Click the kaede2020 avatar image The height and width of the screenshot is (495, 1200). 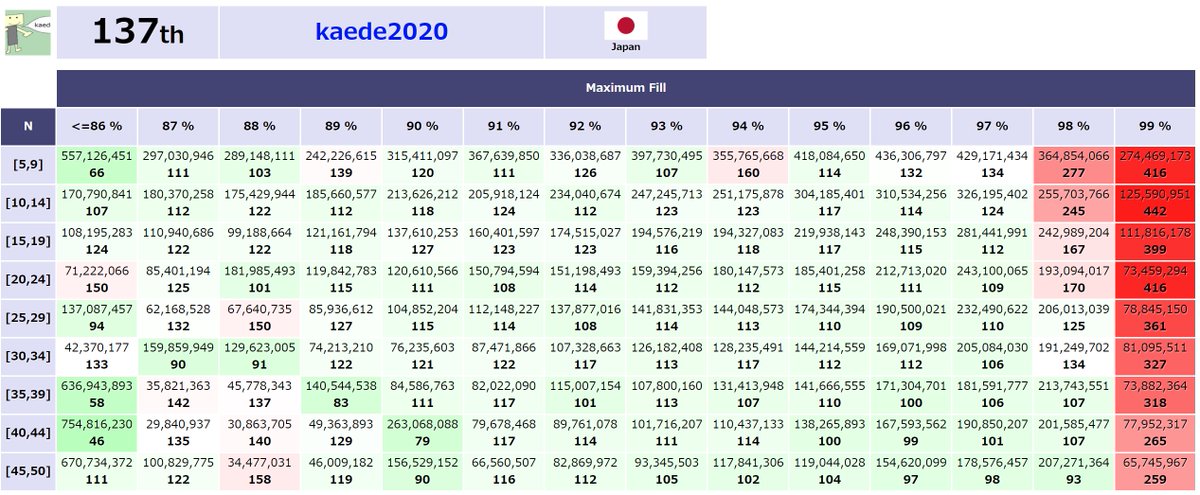pyautogui.click(x=28, y=32)
